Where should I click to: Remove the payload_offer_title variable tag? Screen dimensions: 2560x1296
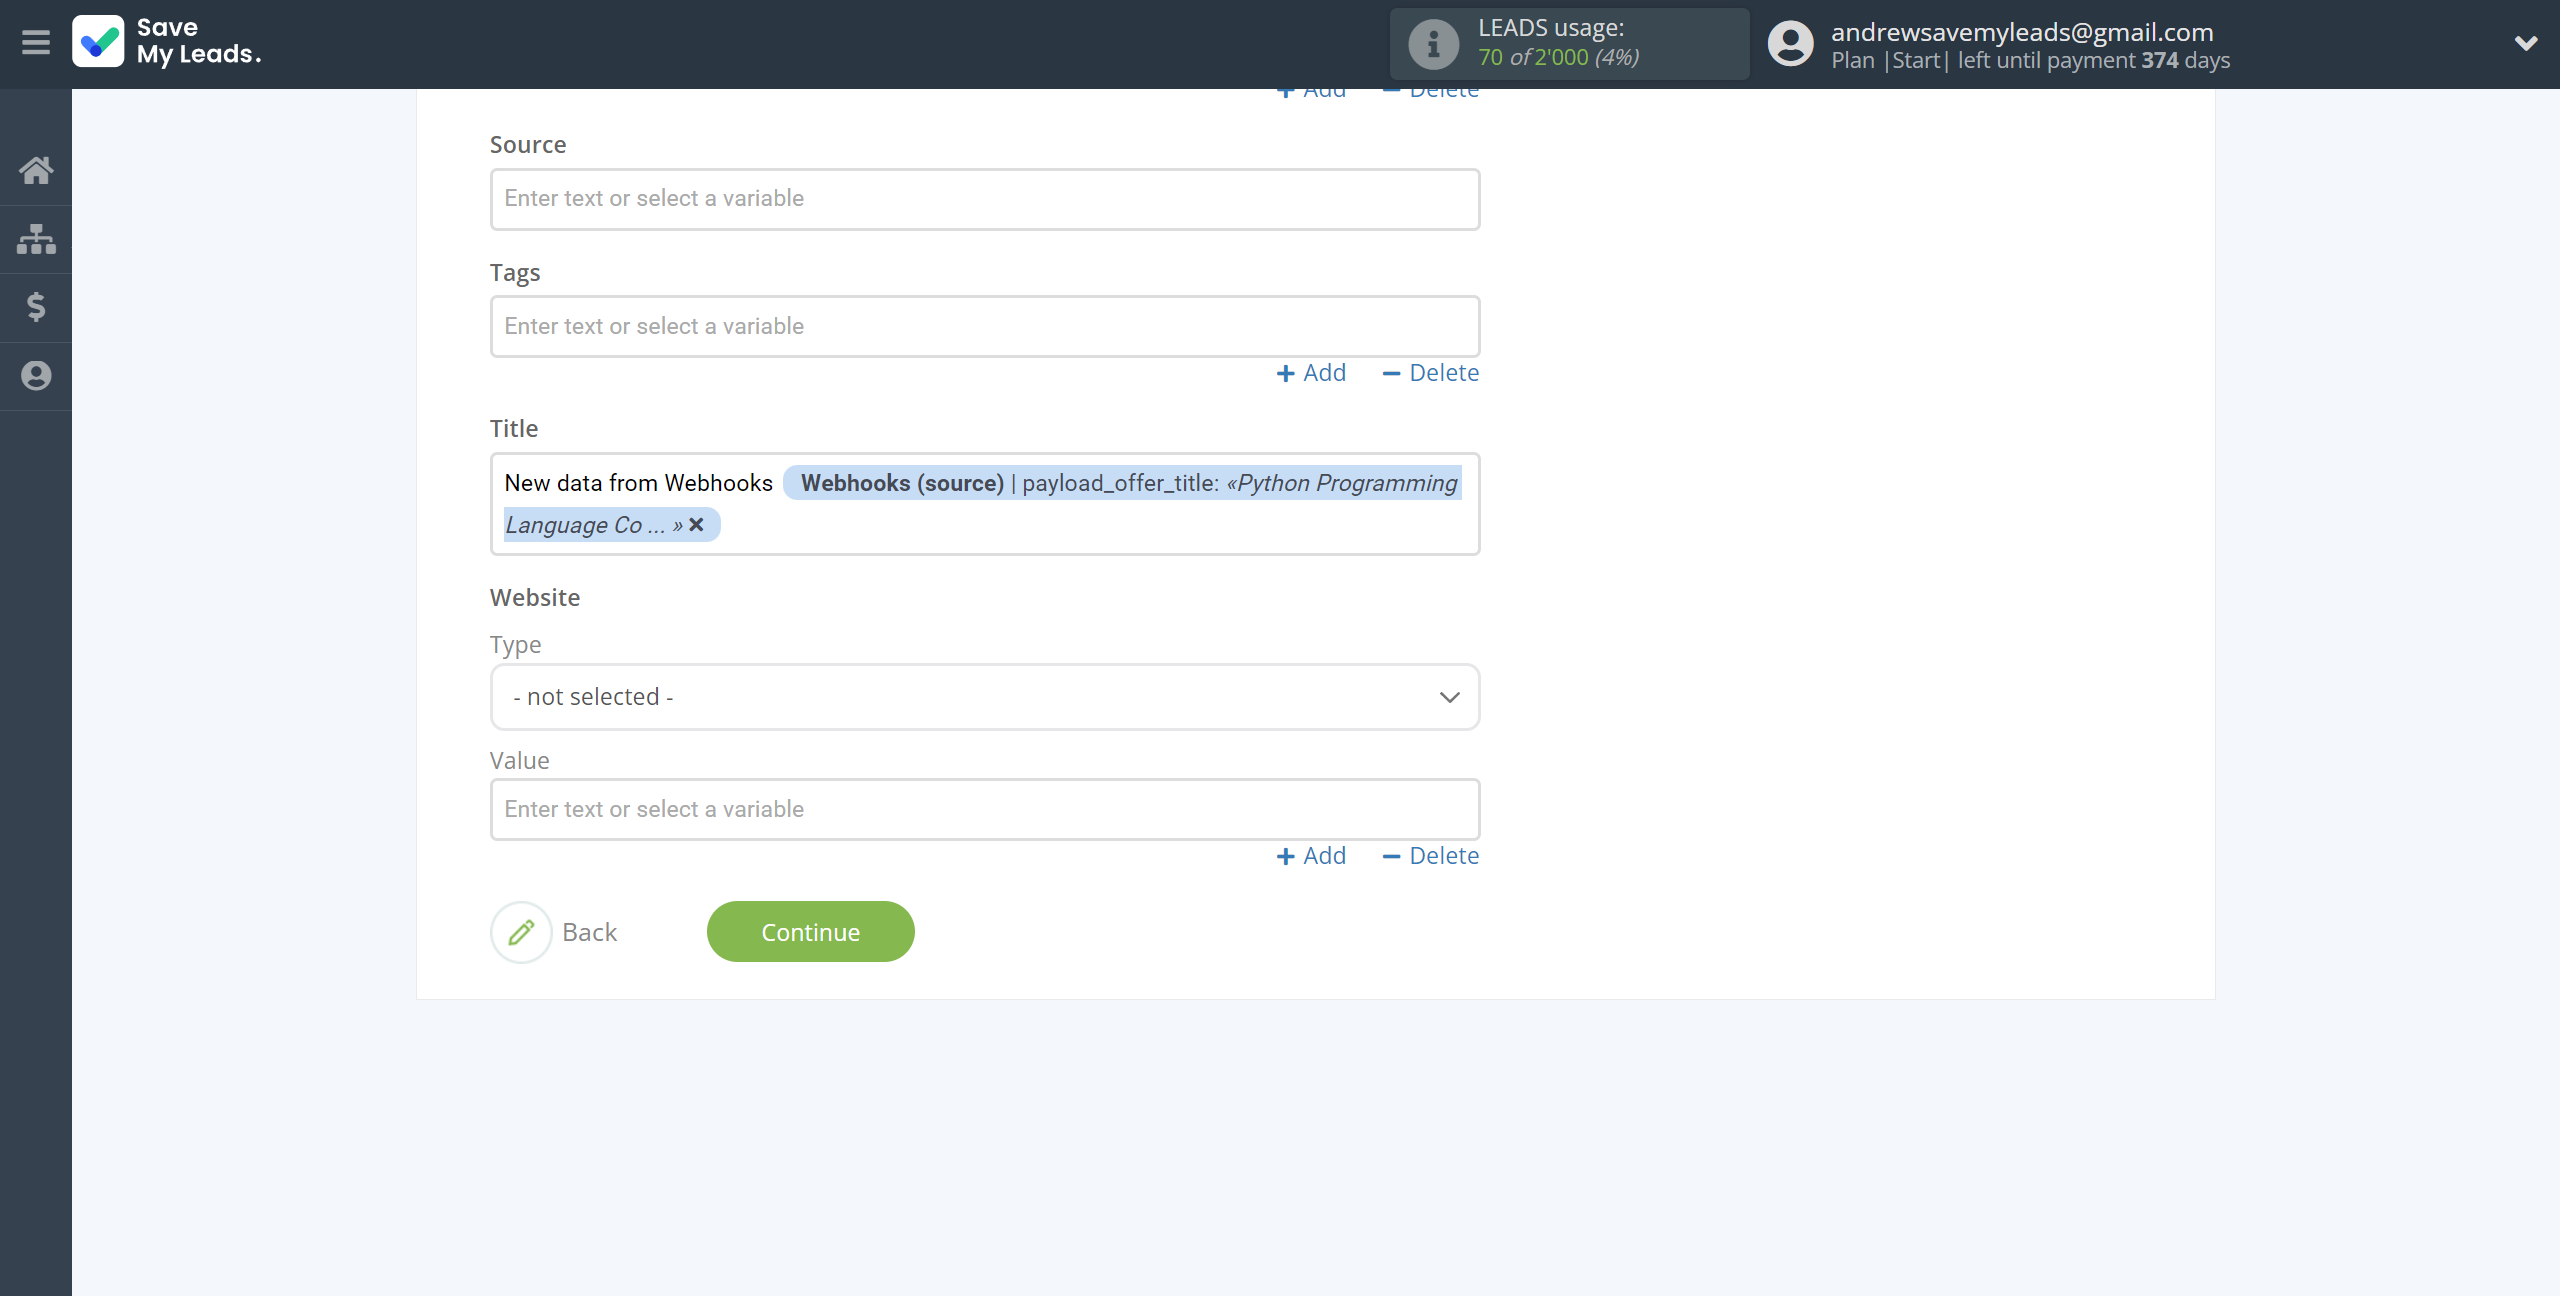699,524
